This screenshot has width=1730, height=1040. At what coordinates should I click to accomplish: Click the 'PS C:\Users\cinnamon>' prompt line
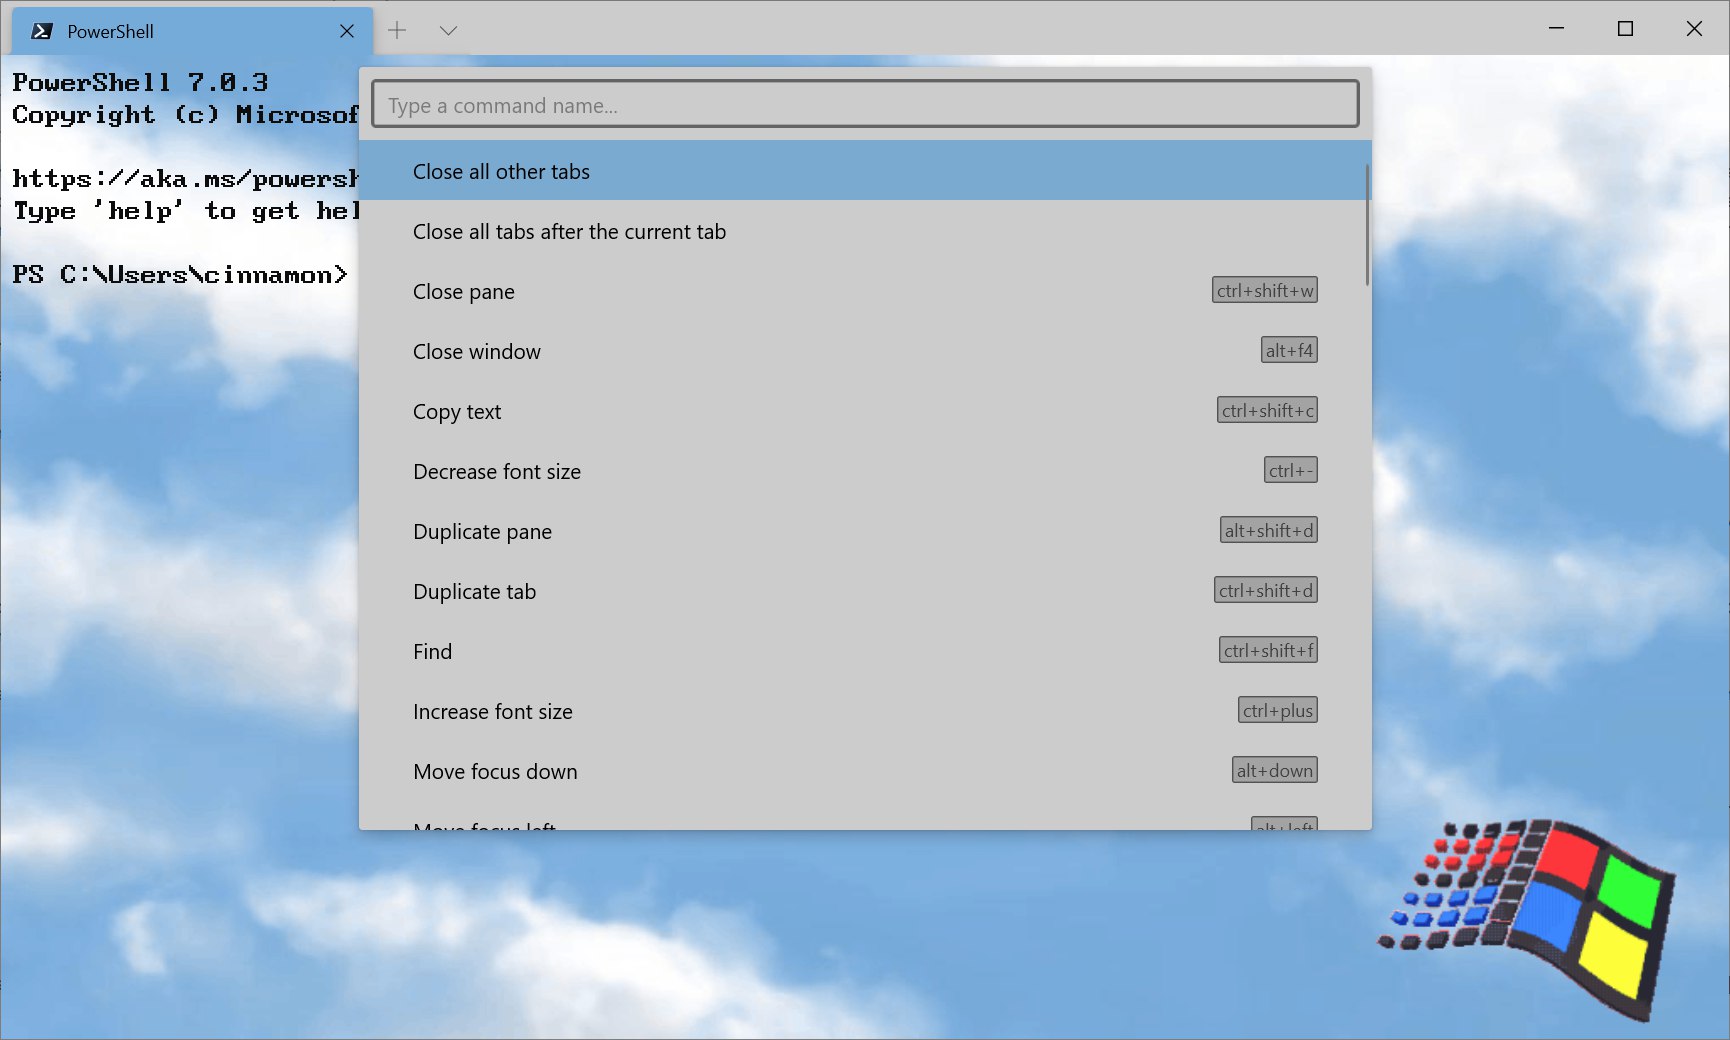(180, 275)
